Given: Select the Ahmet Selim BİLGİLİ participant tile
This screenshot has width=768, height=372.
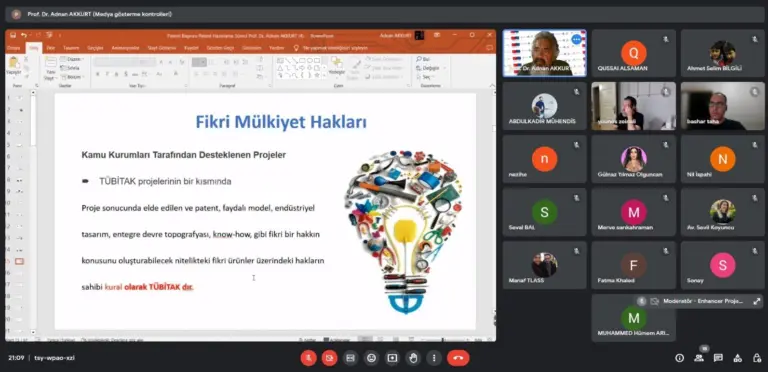Looking at the screenshot, I should pyautogui.click(x=722, y=53).
